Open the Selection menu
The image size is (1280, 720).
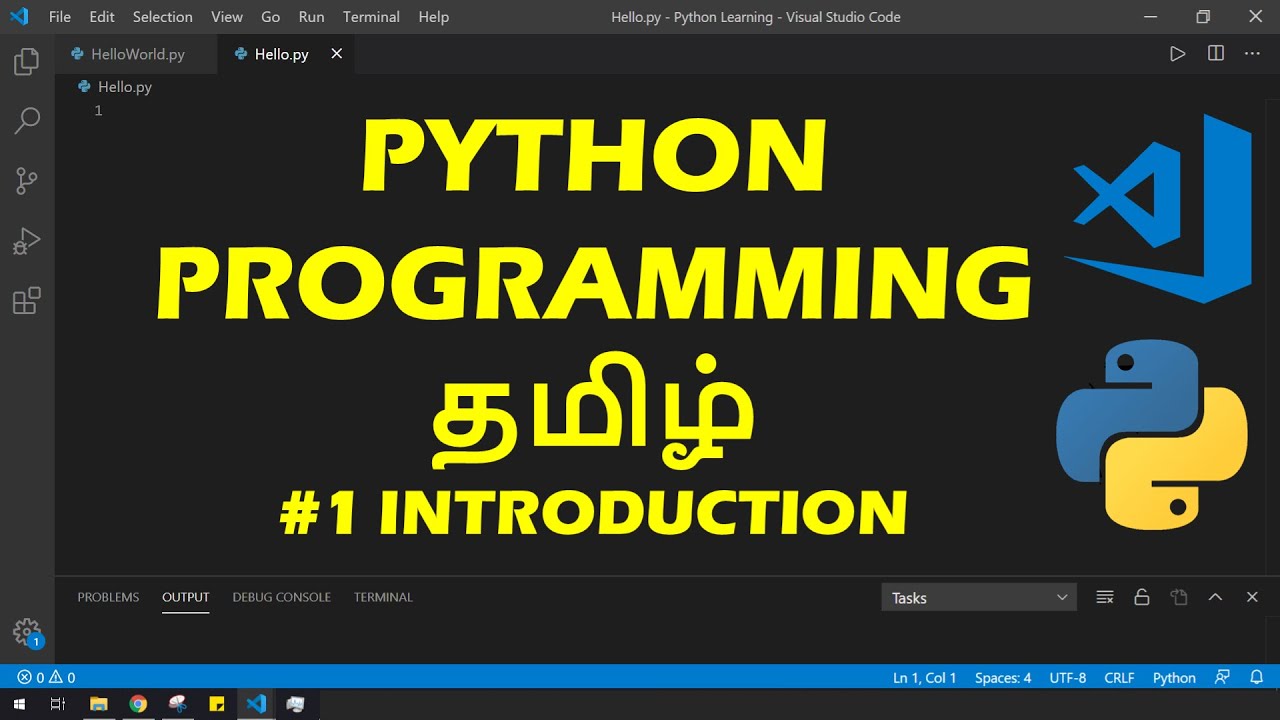pos(163,17)
